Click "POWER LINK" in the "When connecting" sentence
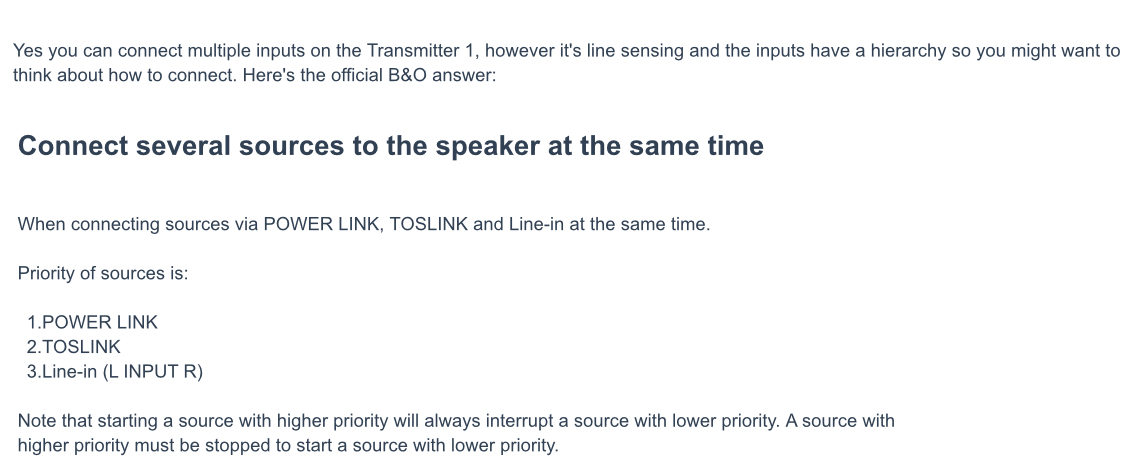1148x475 pixels. pyautogui.click(x=322, y=224)
